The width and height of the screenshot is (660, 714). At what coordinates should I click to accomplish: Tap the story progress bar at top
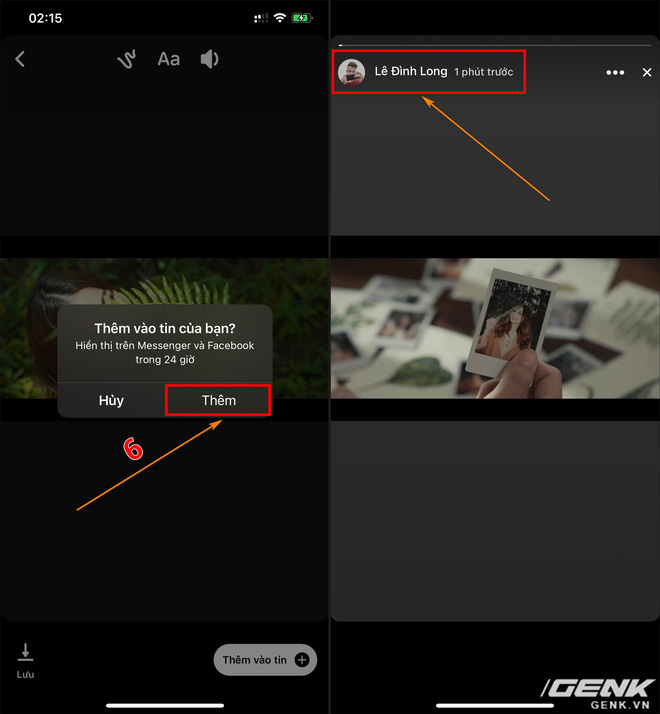tap(495, 45)
